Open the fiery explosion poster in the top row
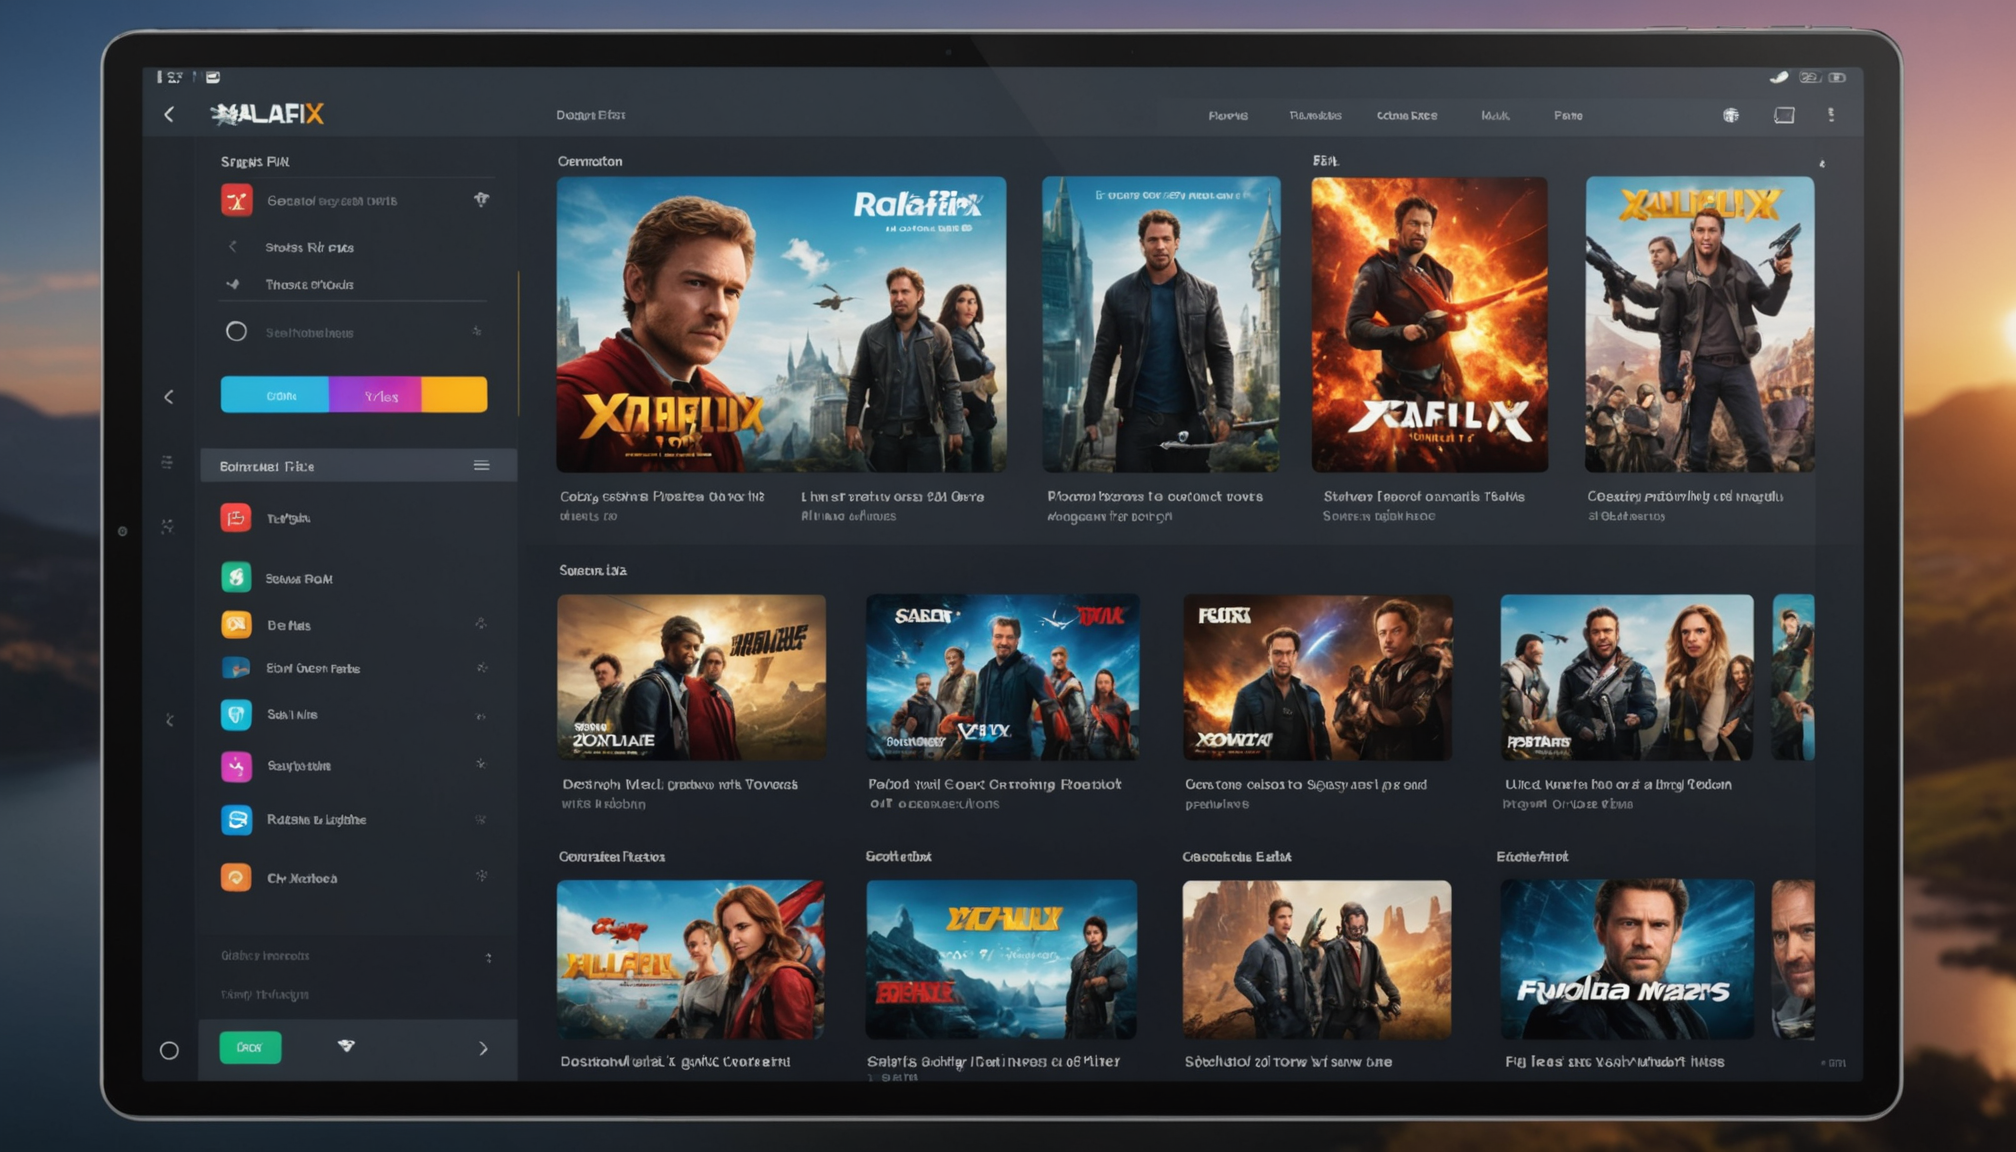 pyautogui.click(x=1429, y=324)
